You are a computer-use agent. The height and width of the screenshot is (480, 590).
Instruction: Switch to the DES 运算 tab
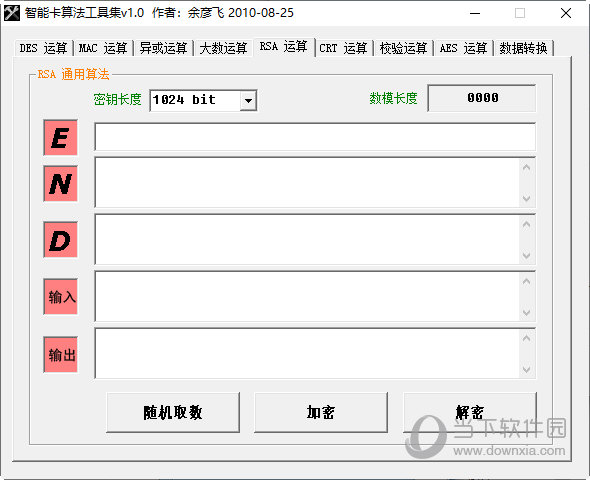[43, 49]
